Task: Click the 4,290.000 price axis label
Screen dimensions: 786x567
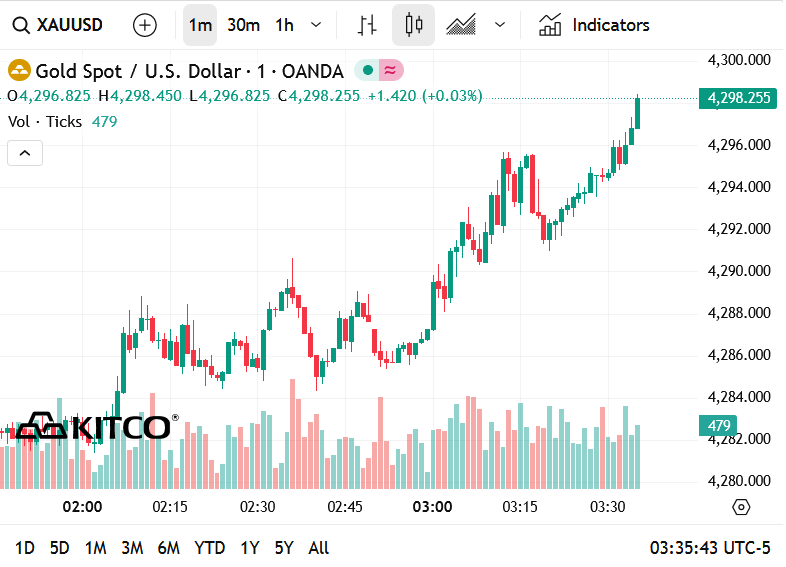Action: (x=739, y=271)
